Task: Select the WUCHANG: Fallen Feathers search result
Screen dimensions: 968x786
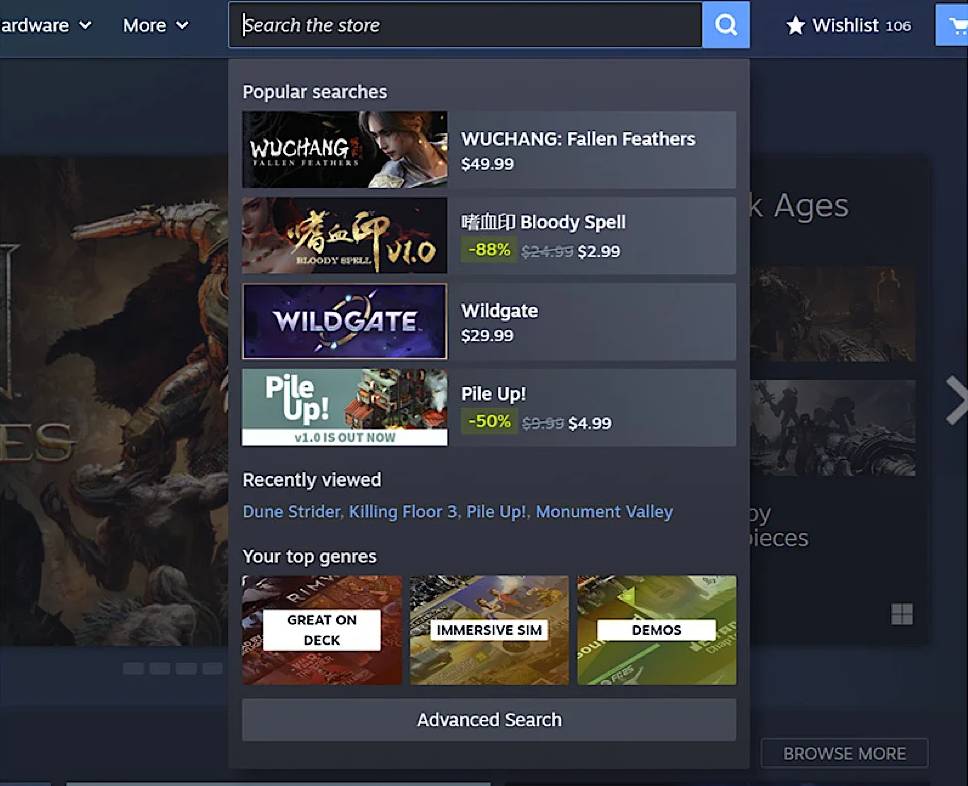Action: pos(489,150)
